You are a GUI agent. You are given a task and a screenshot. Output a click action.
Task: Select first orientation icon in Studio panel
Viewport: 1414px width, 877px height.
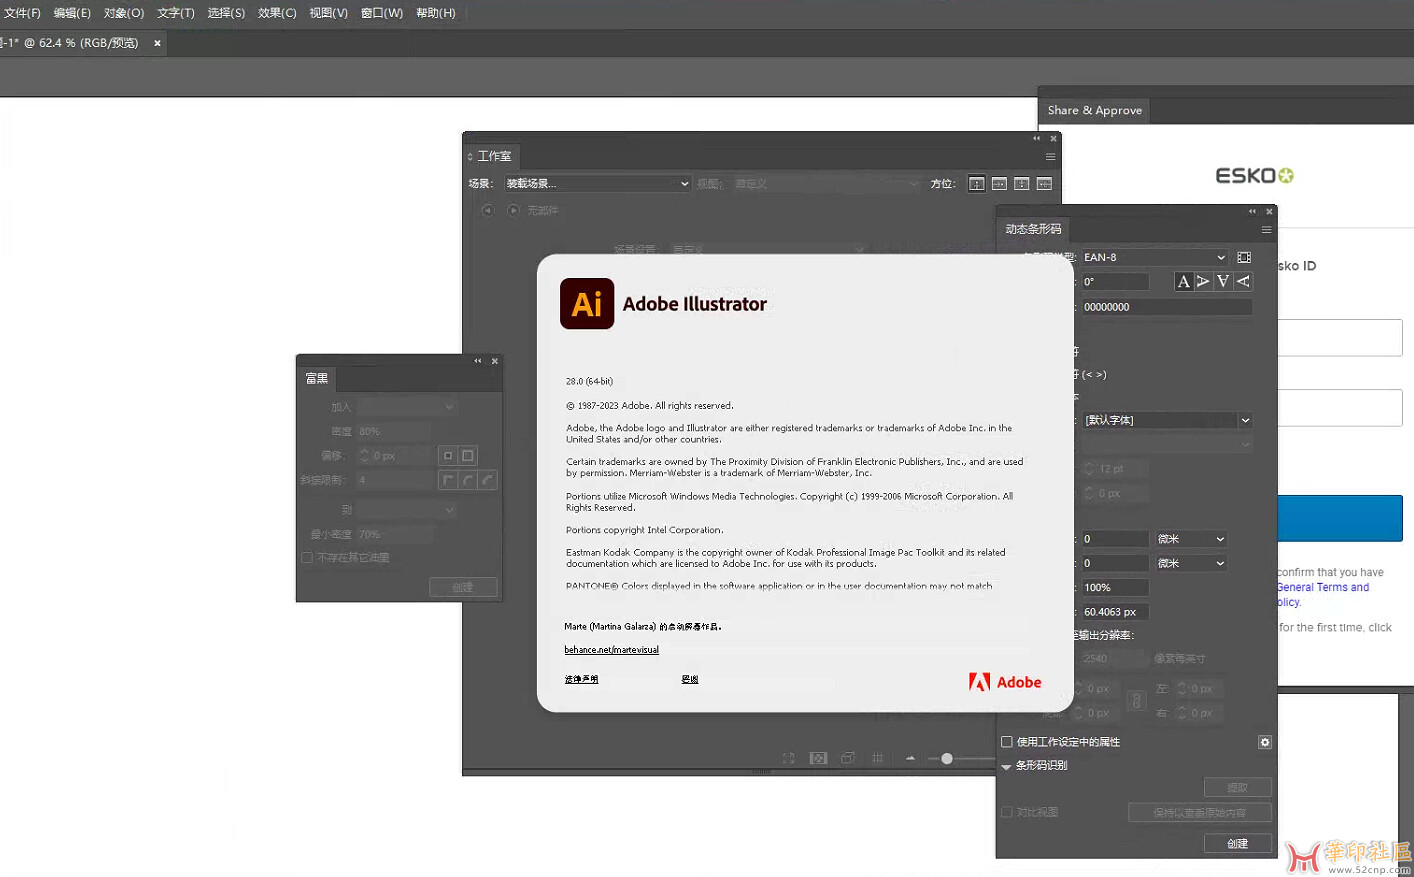977,184
